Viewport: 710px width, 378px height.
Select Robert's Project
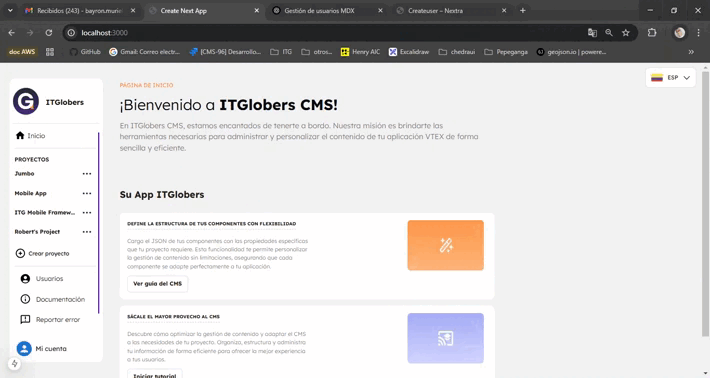click(37, 232)
